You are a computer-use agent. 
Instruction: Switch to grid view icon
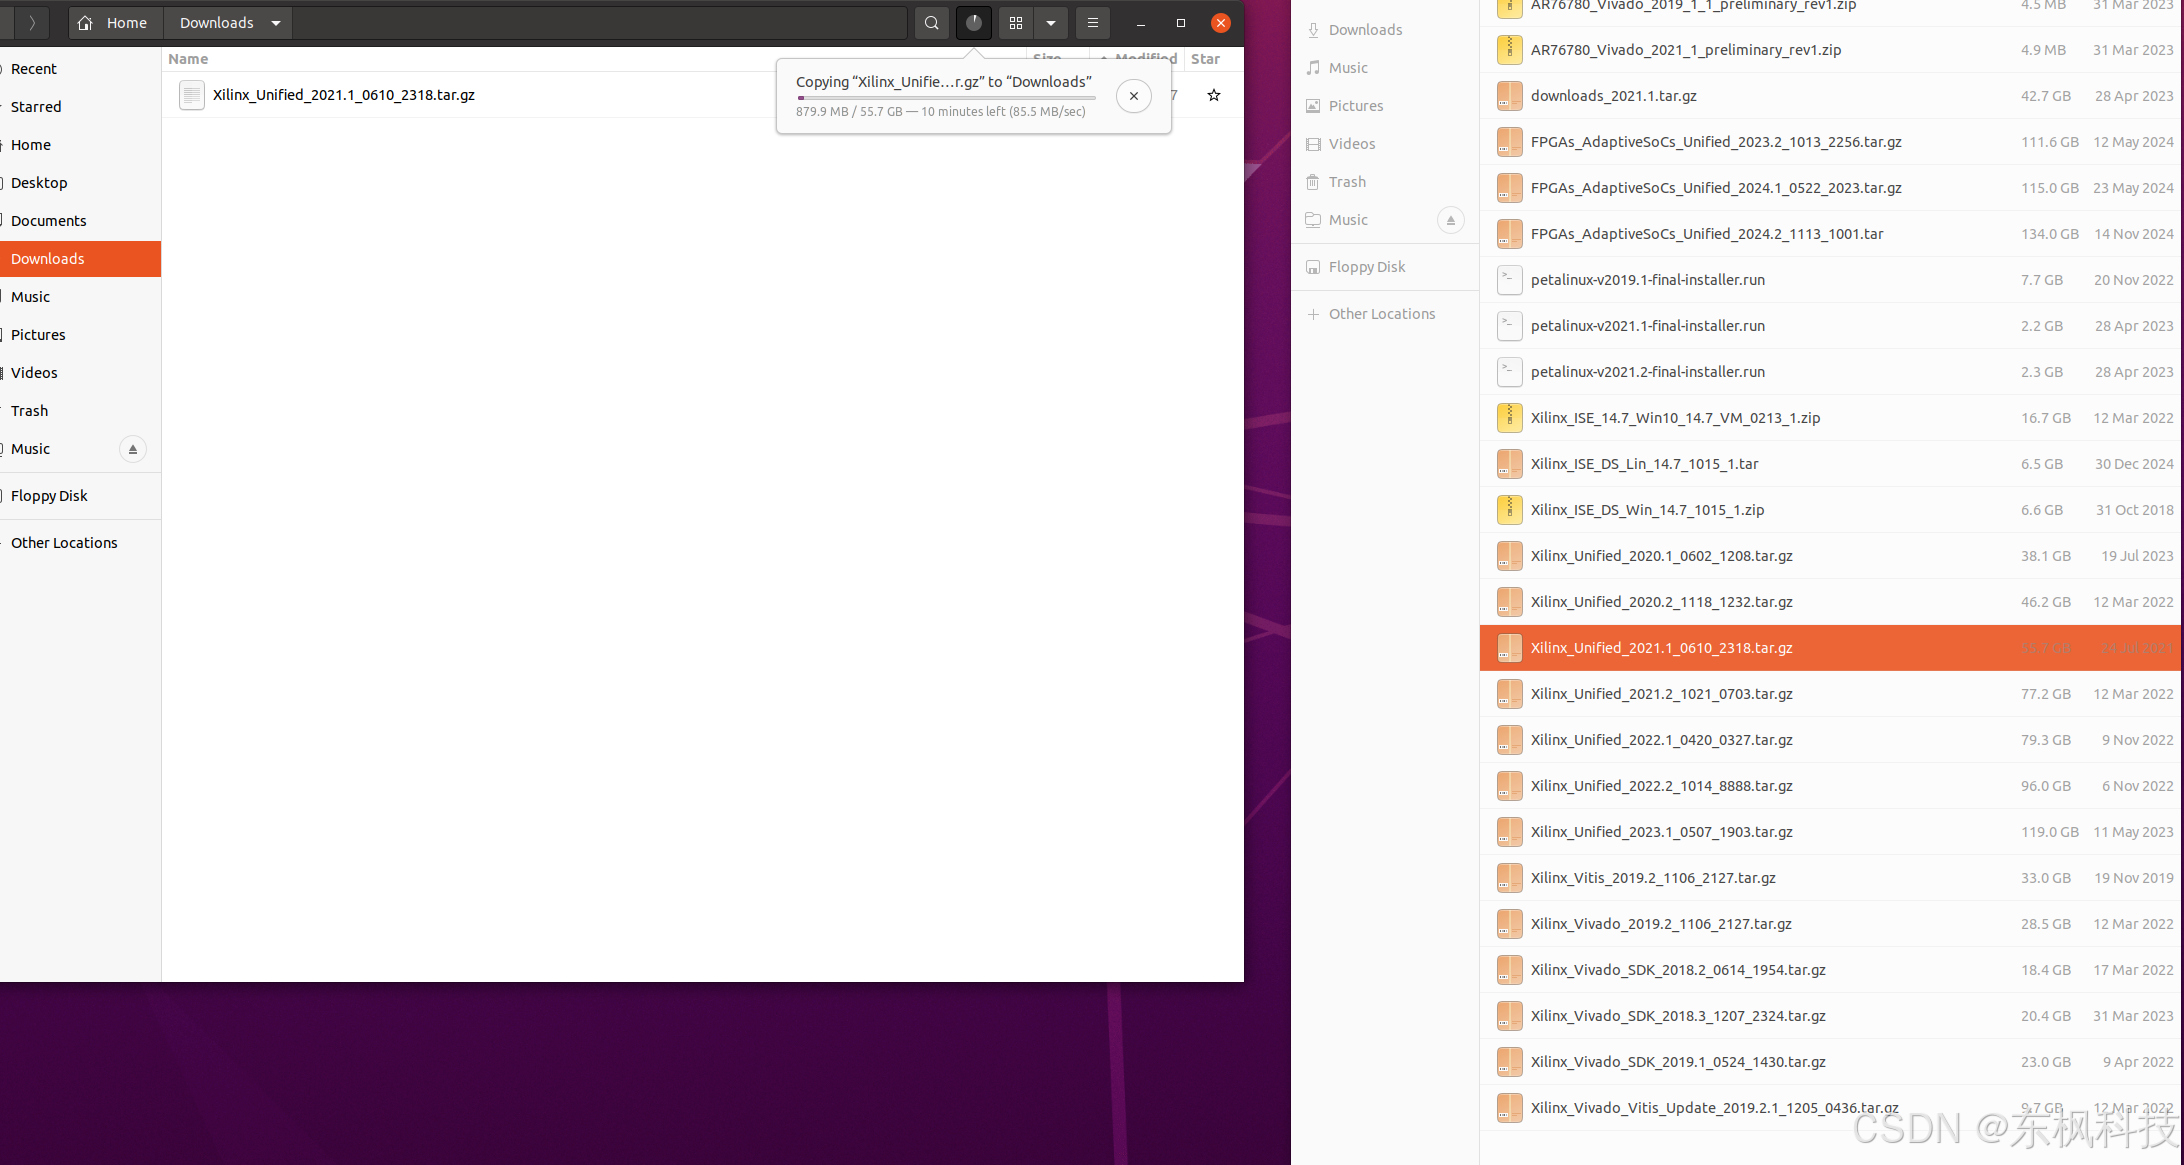[1016, 23]
